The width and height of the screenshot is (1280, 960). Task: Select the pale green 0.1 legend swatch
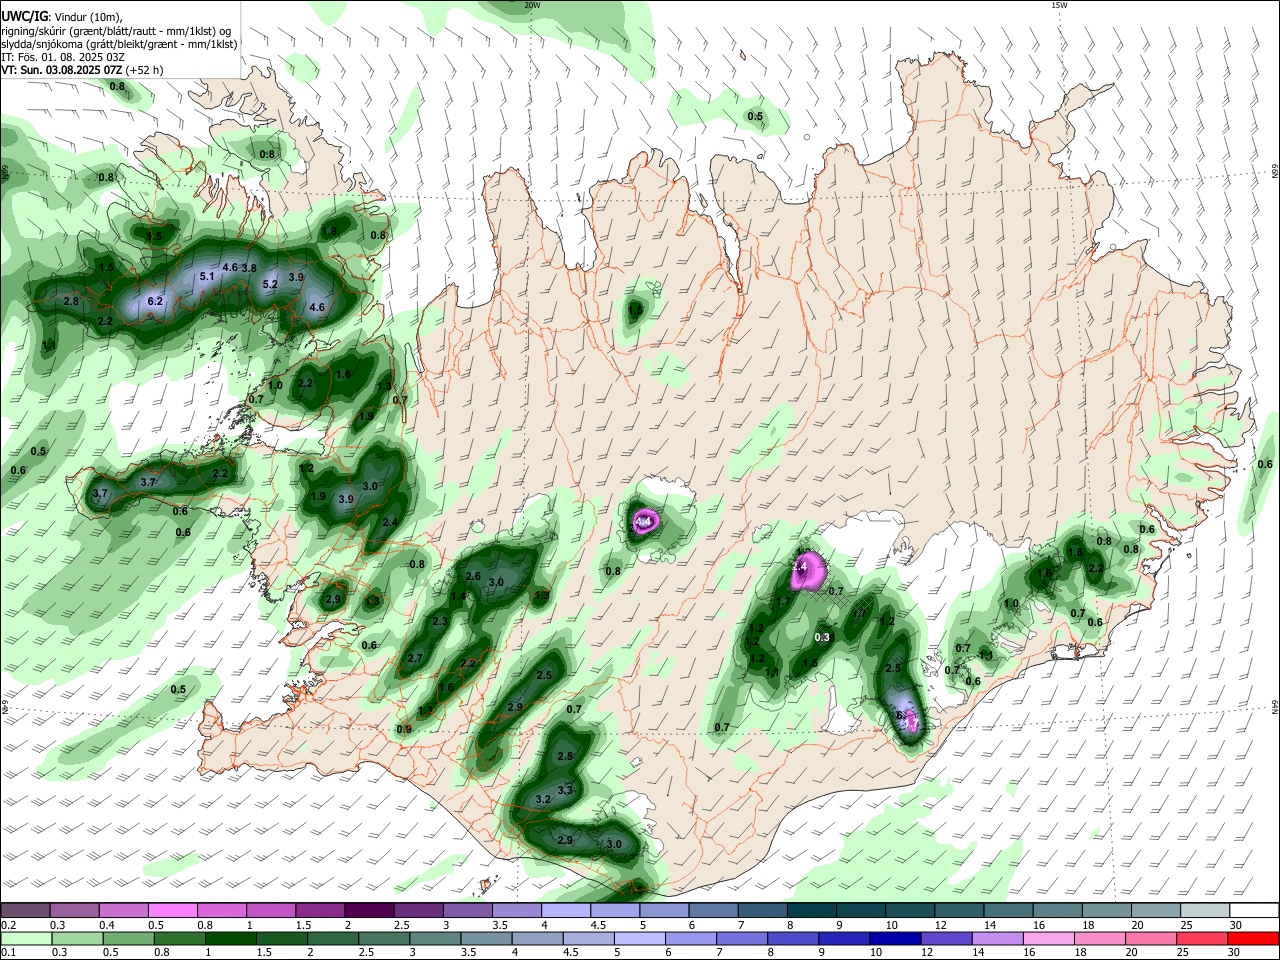coord(26,938)
